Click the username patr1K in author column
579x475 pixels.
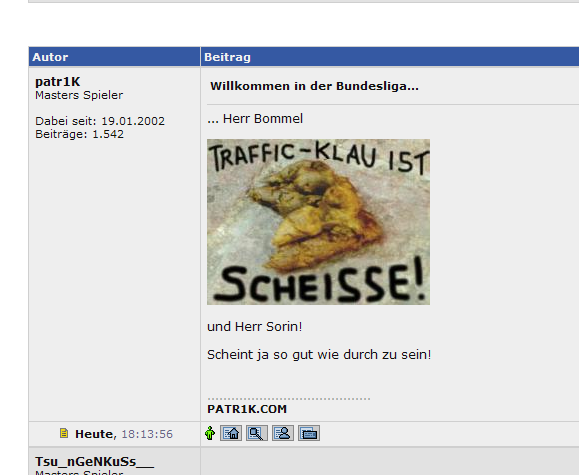click(x=58, y=82)
